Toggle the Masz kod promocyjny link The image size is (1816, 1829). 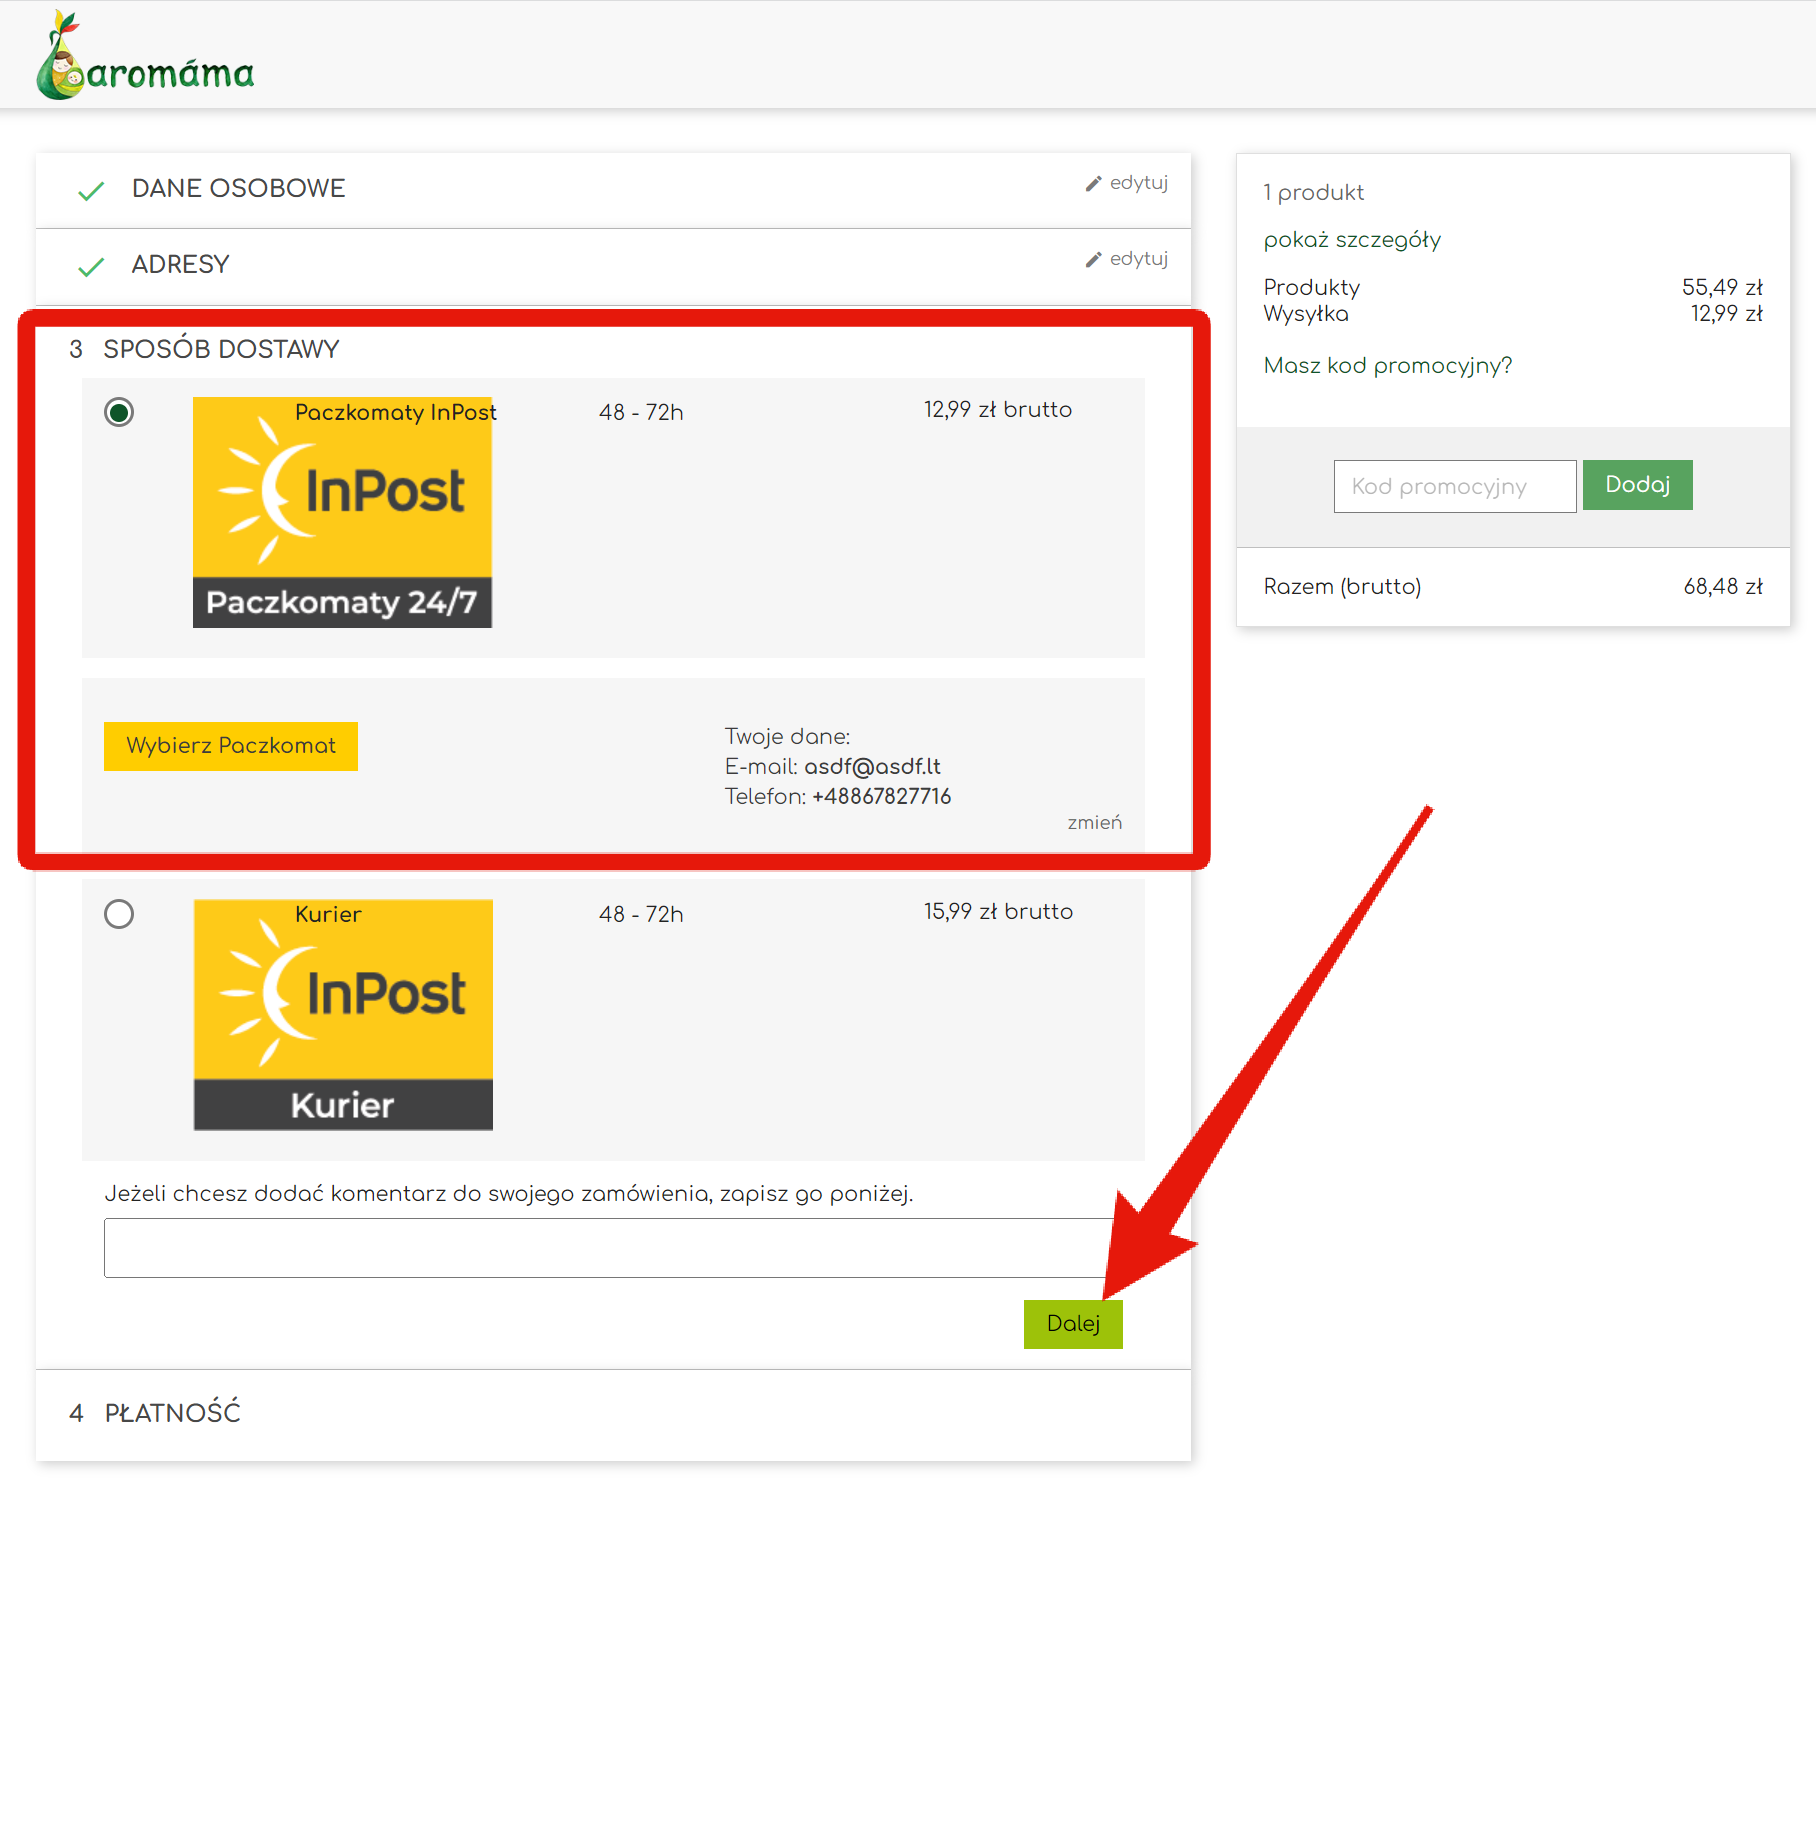pyautogui.click(x=1387, y=366)
